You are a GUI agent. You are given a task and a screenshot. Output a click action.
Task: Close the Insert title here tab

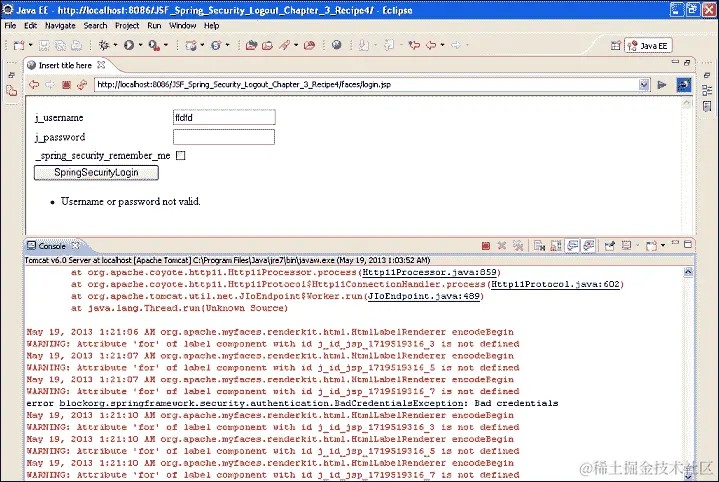pyautogui.click(x=101, y=65)
